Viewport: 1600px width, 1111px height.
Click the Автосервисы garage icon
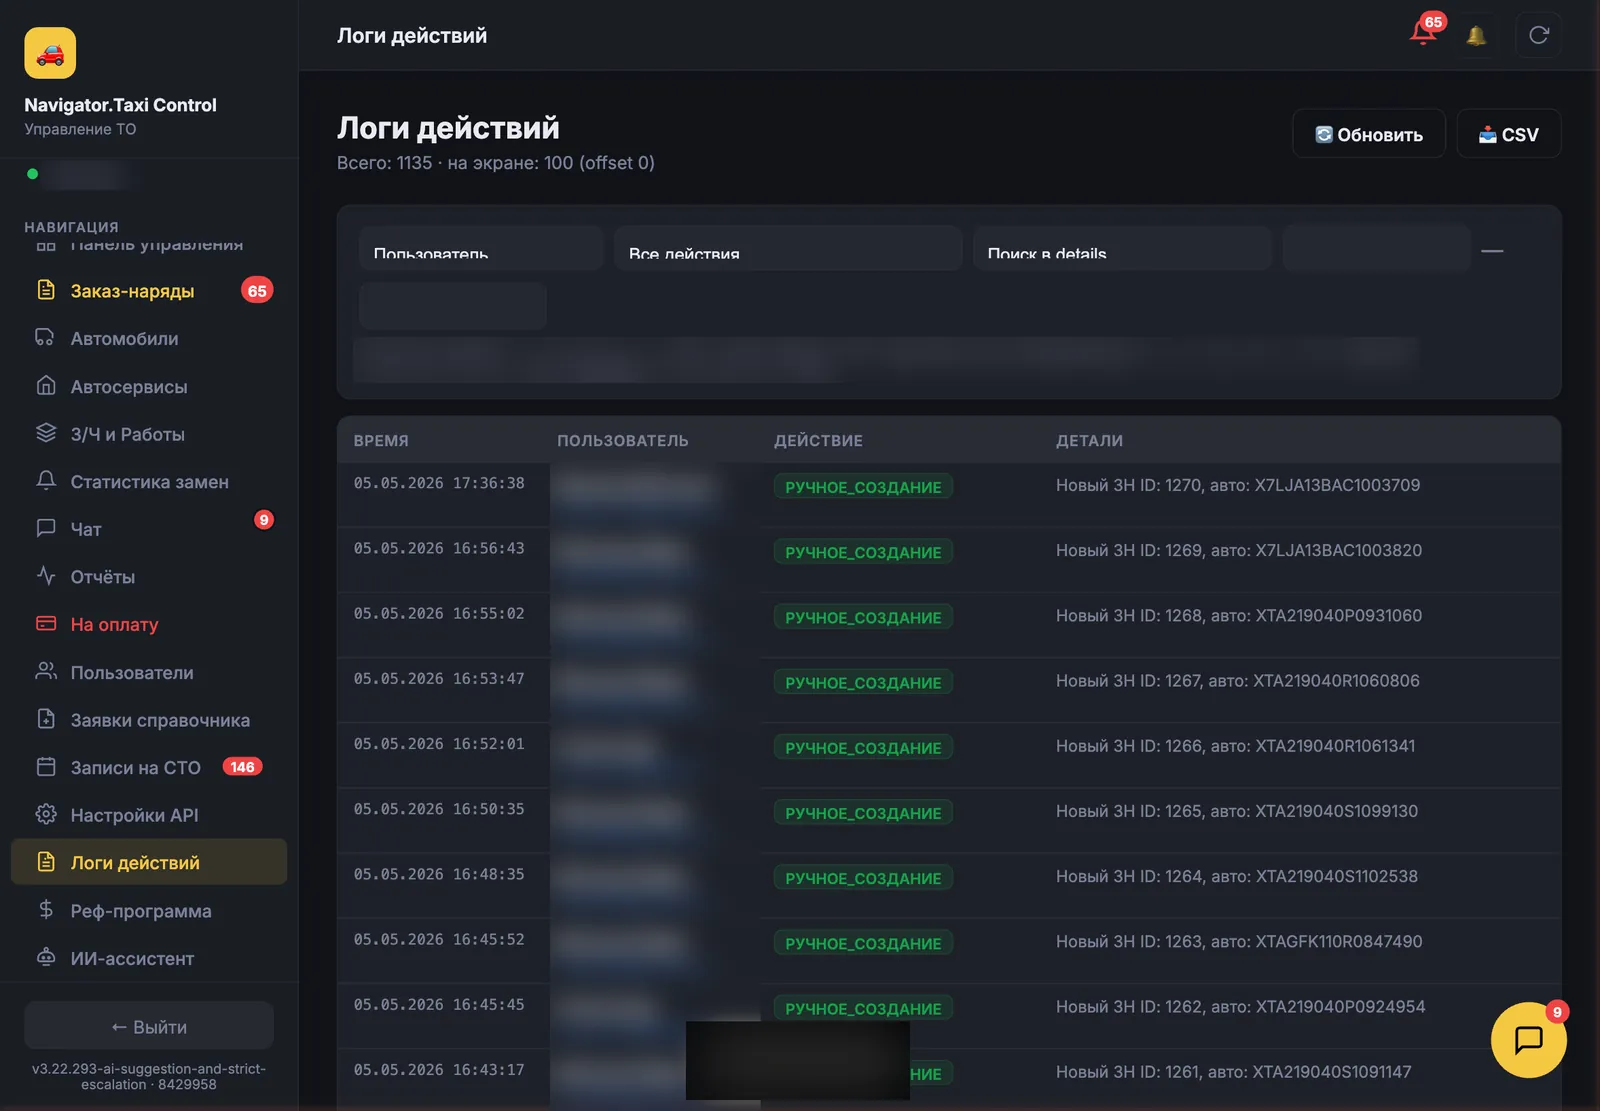[x=46, y=386]
